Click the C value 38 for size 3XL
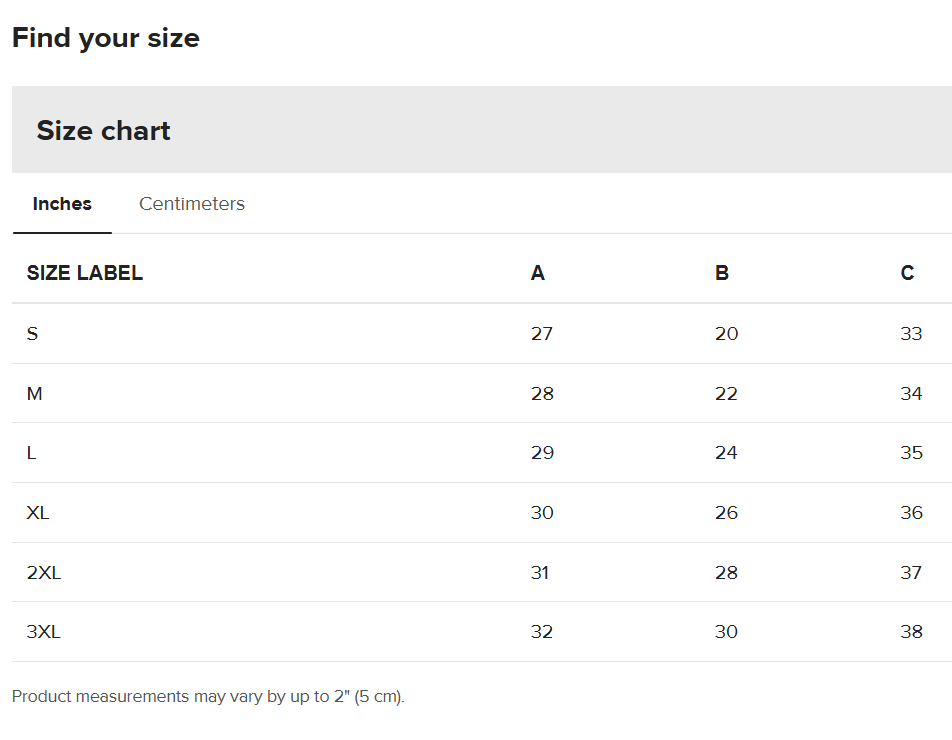 (911, 632)
